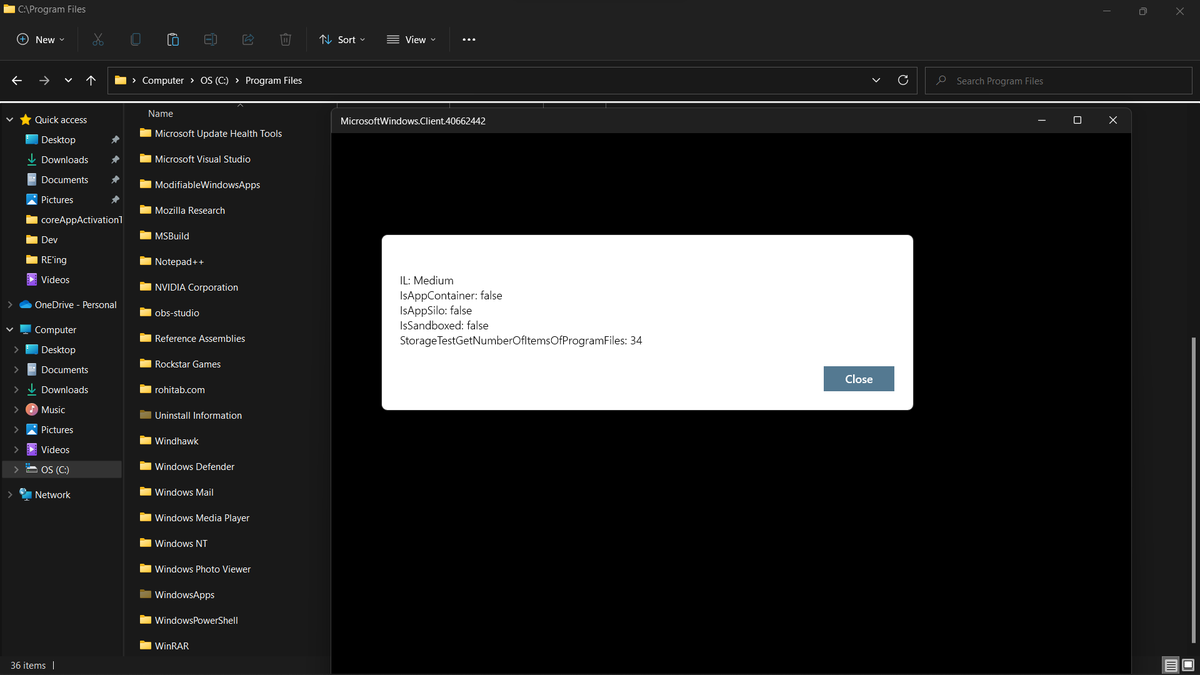This screenshot has height=675, width=1200.
Task: Select the Windows Photo Viewer folder
Action: point(195,569)
